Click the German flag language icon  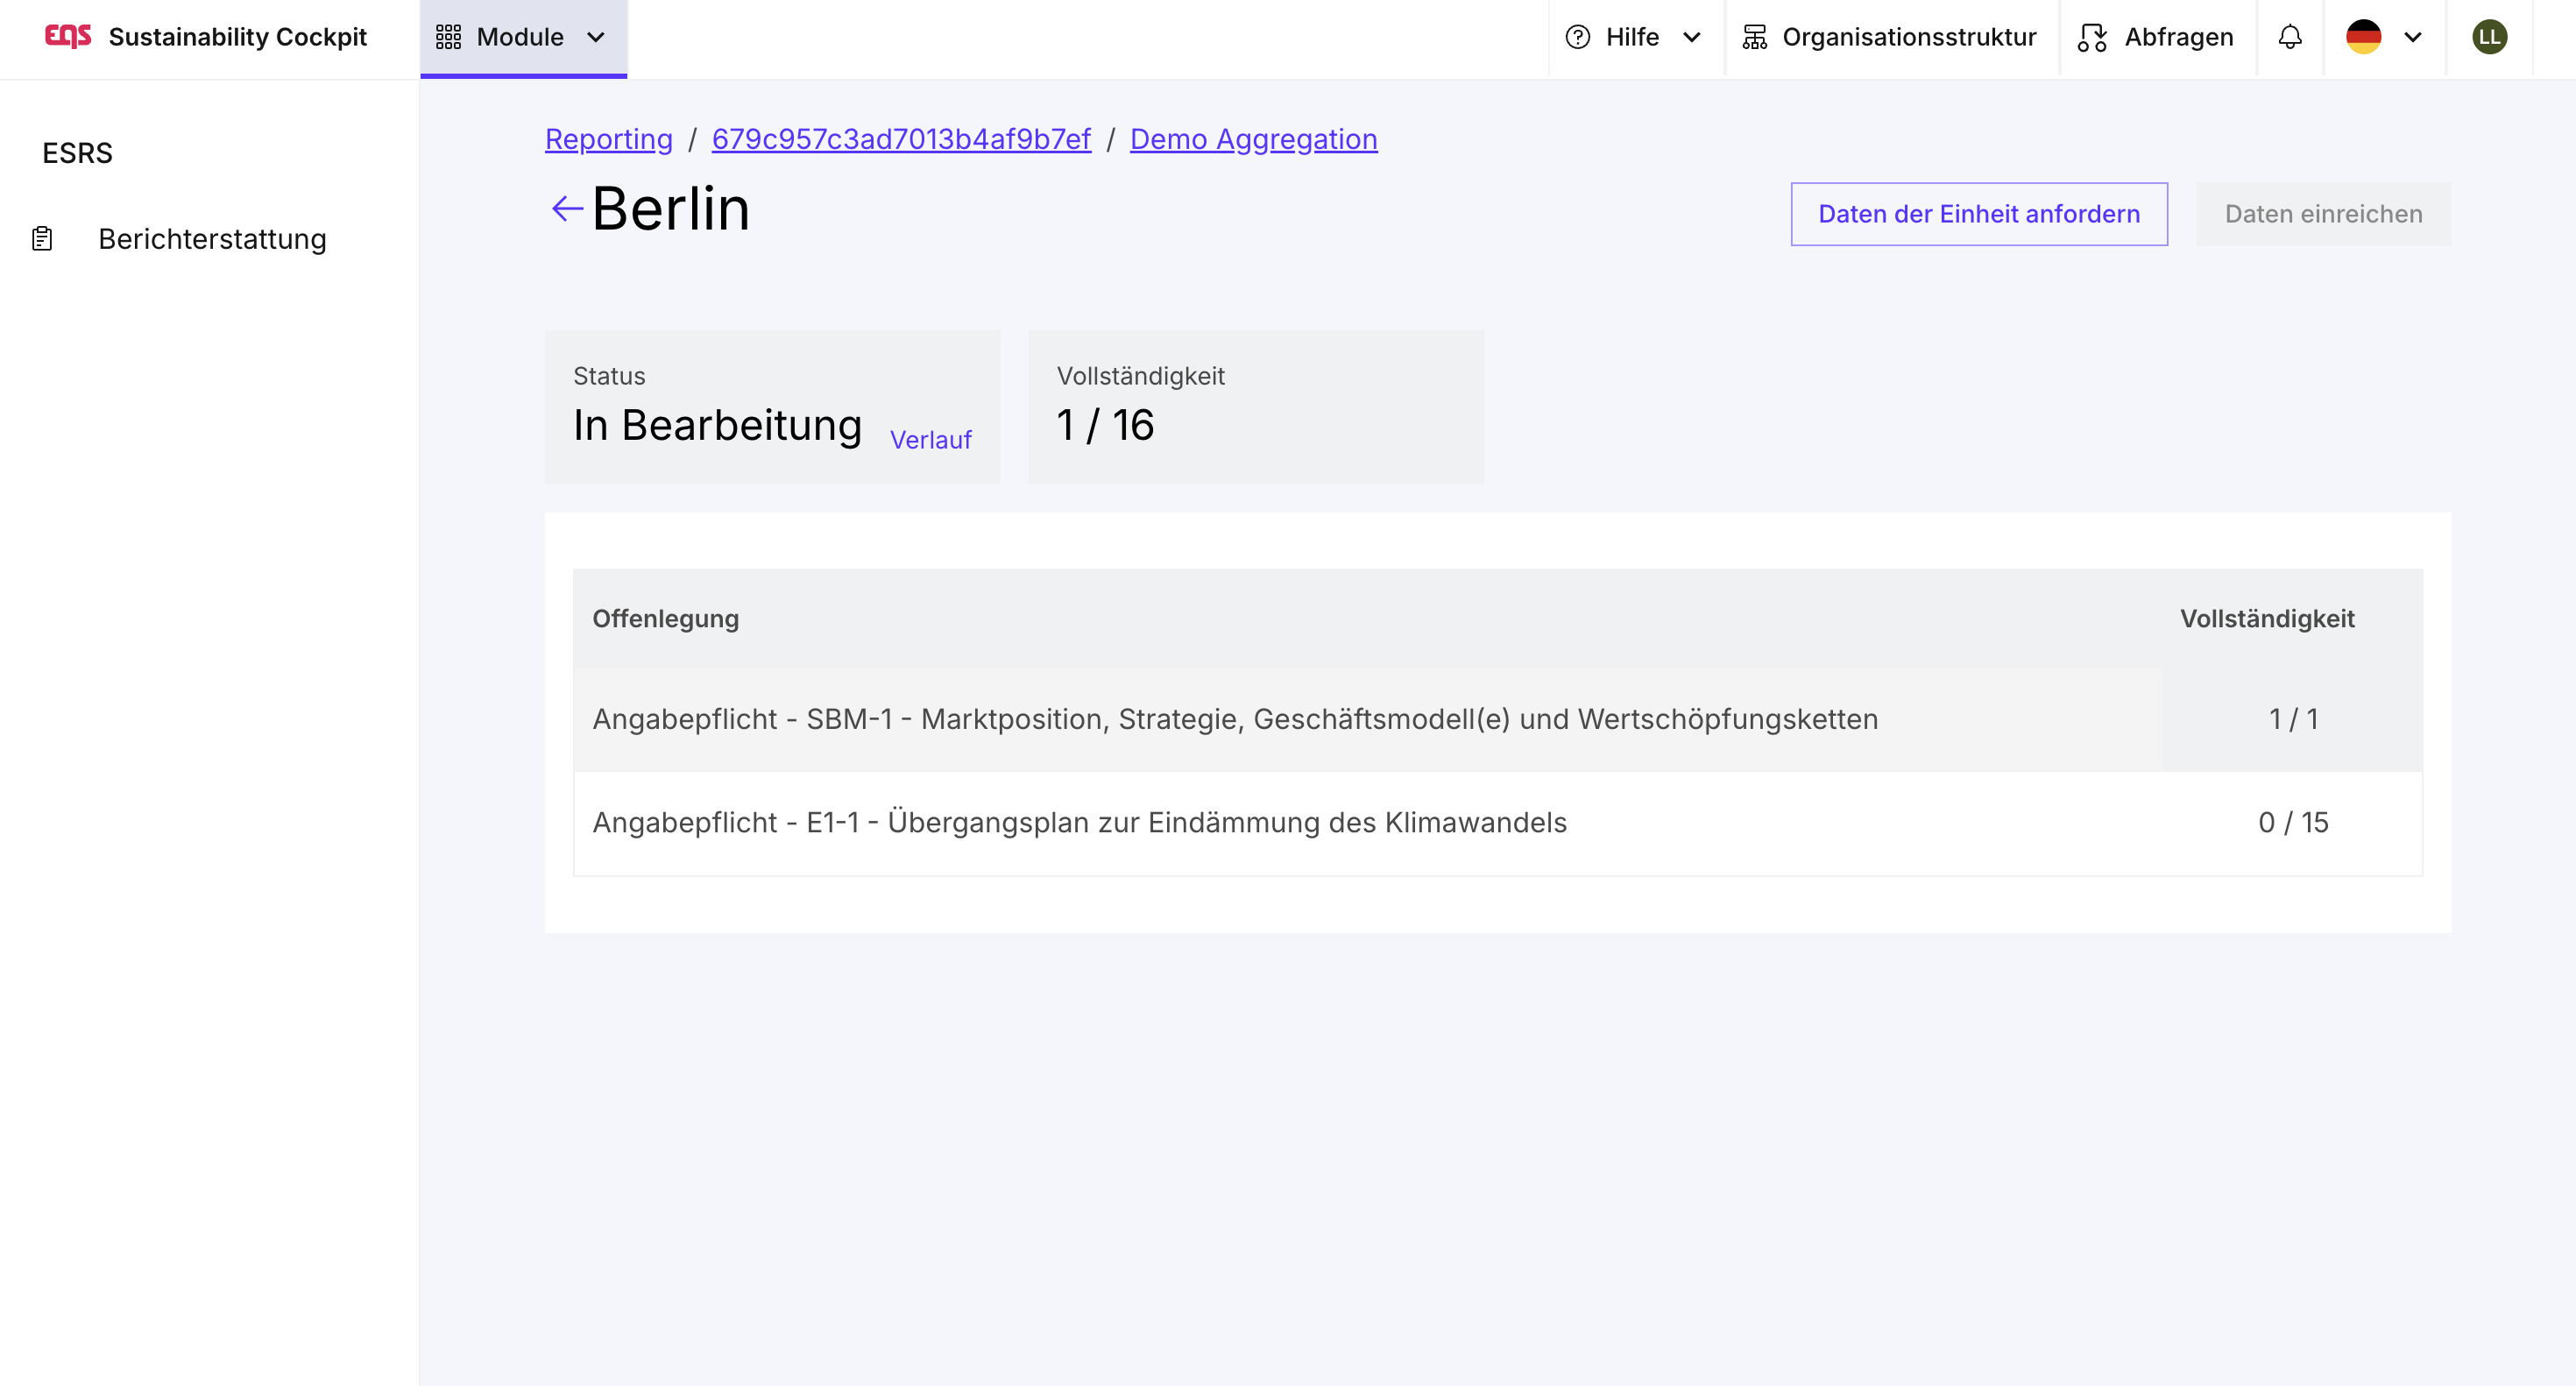pos(2363,37)
